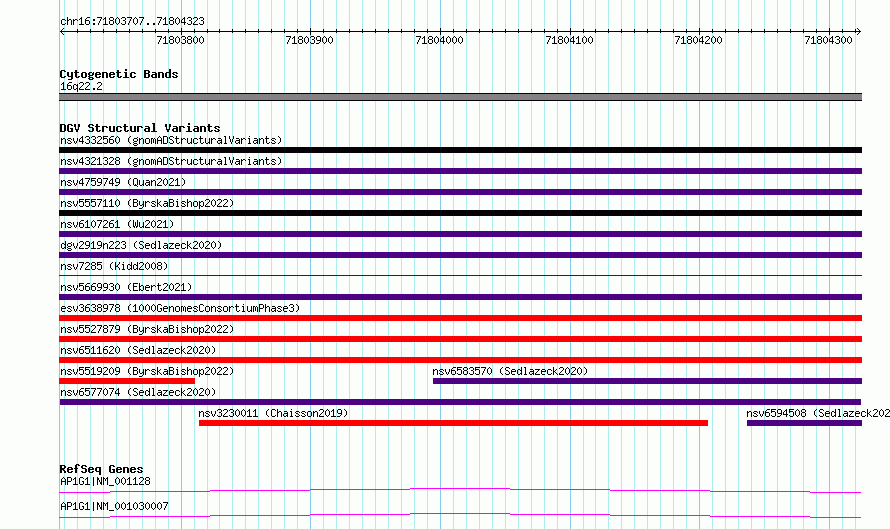Click the purple nsv6577074 variant bar
The height and width of the screenshot is (529, 890).
(460, 402)
